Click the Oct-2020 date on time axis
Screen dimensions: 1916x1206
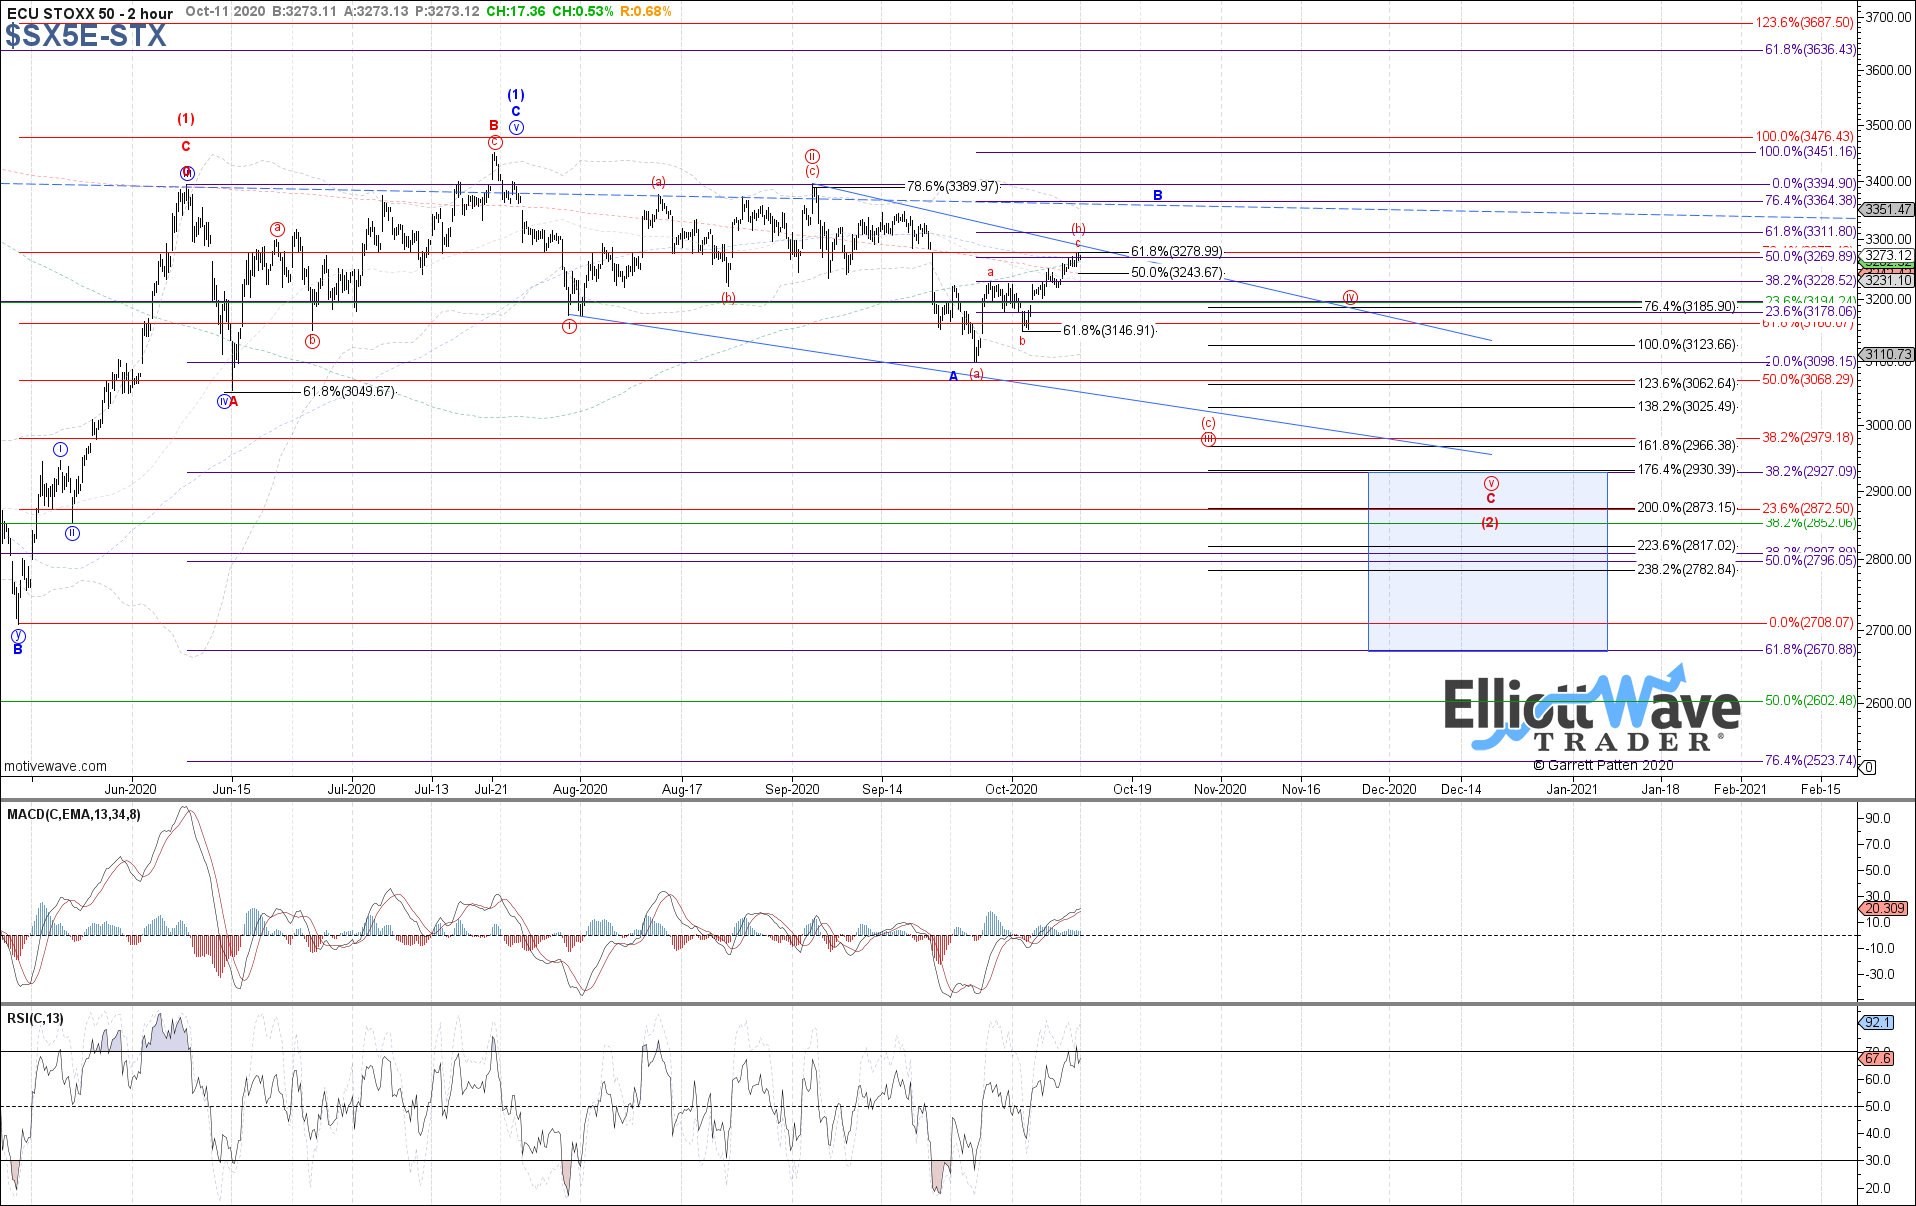click(x=1011, y=789)
